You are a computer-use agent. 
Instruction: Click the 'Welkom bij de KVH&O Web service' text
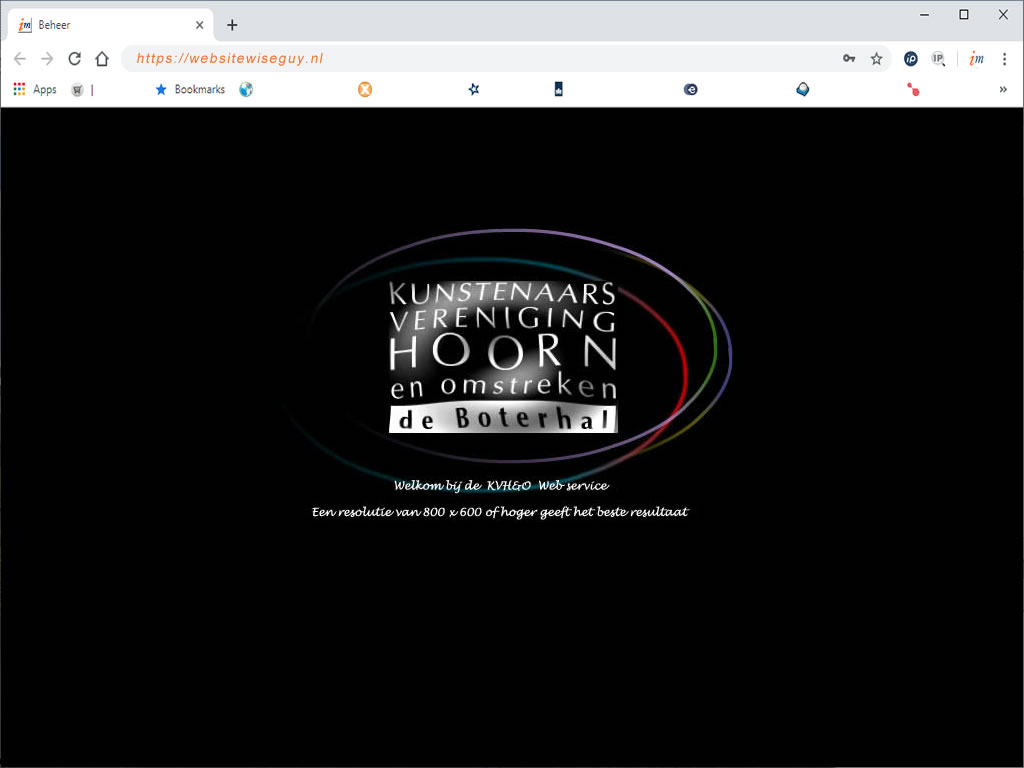[x=501, y=485]
